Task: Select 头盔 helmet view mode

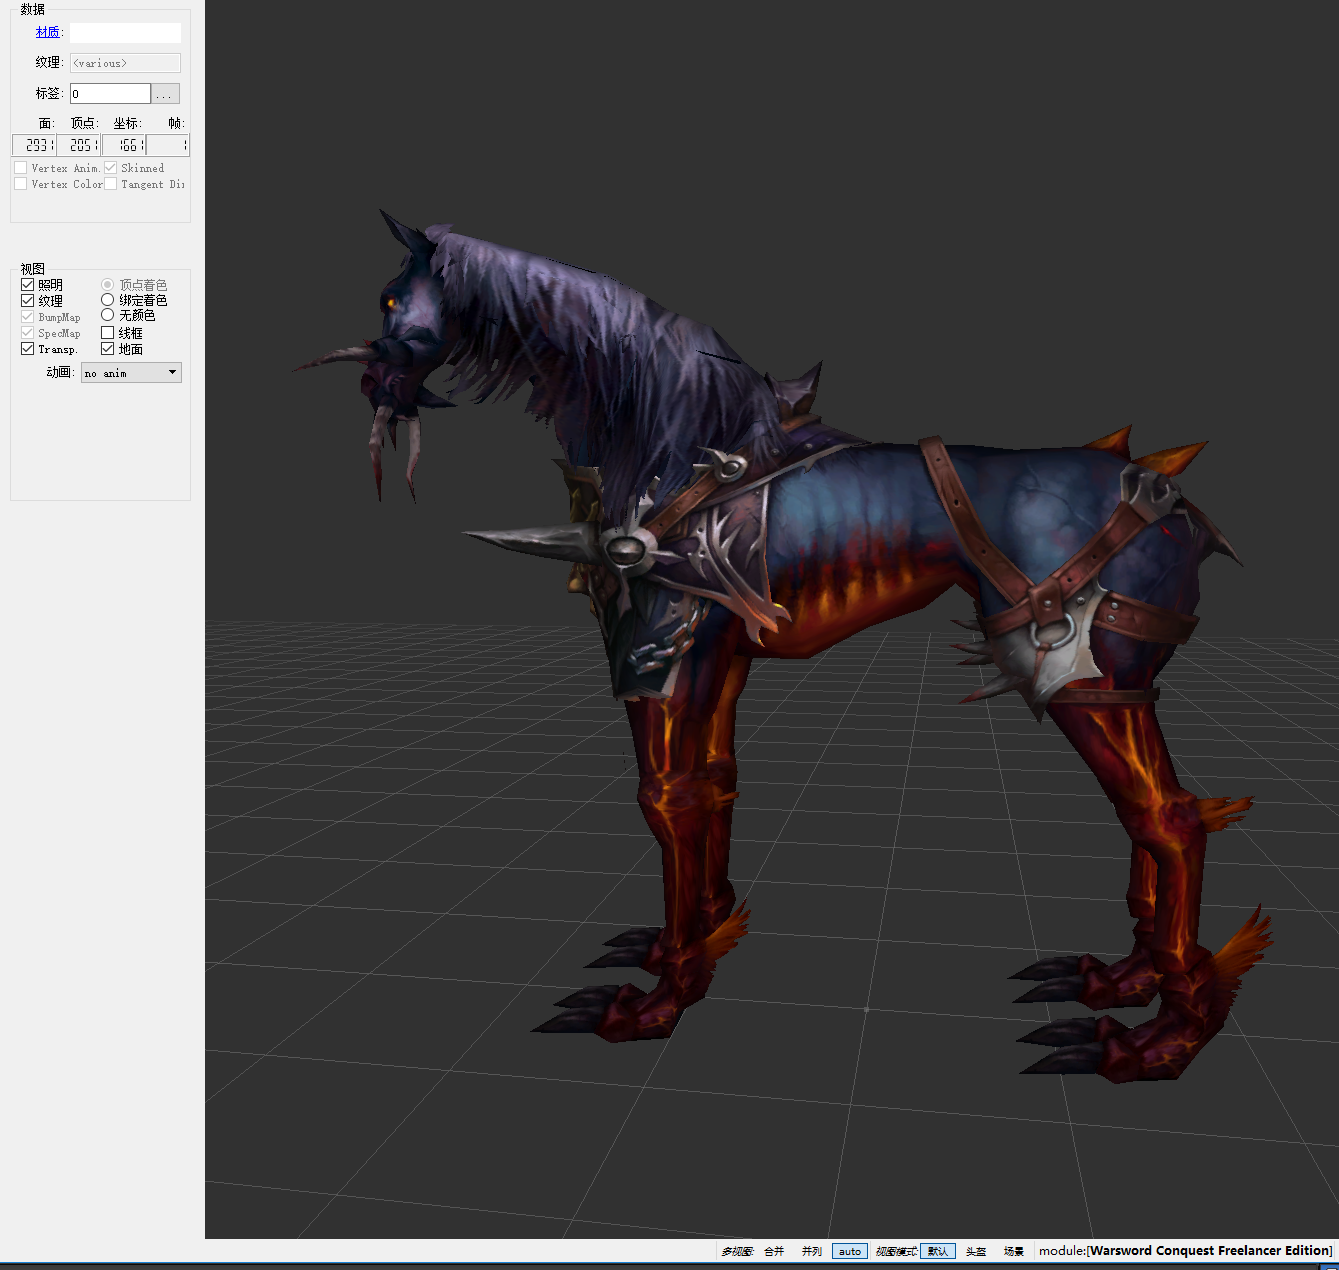Action: click(976, 1251)
